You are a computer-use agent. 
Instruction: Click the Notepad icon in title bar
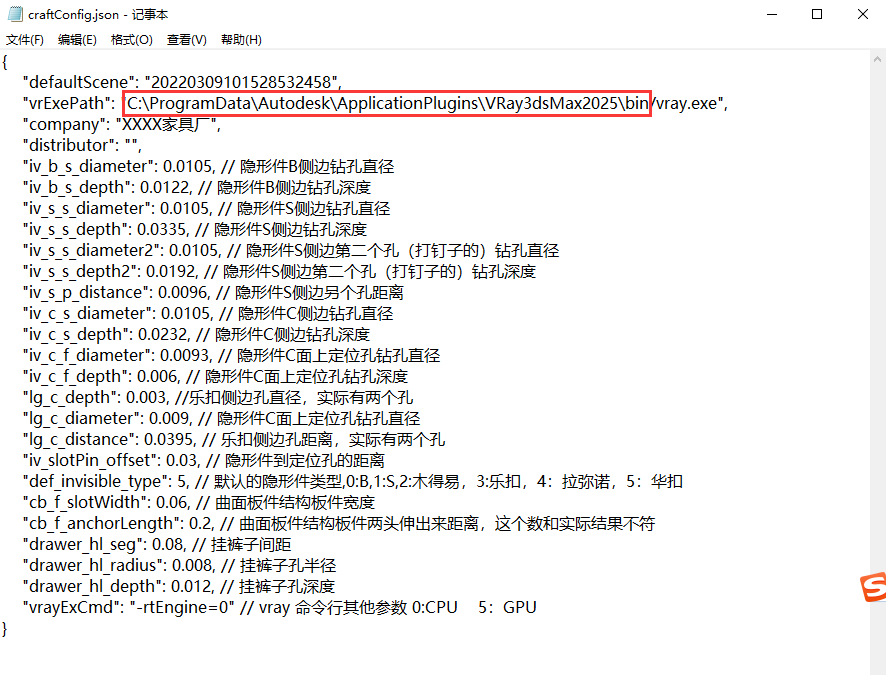pos(15,14)
